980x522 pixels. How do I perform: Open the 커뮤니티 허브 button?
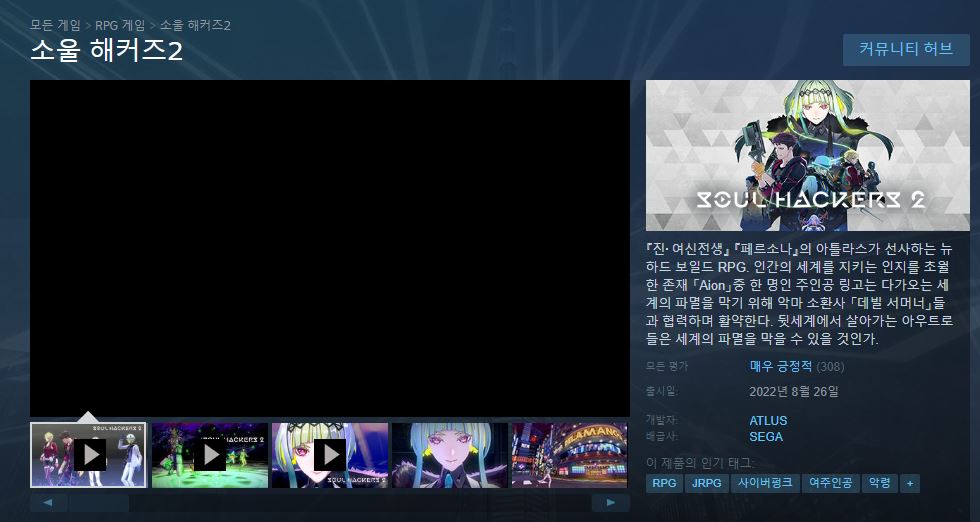click(906, 49)
